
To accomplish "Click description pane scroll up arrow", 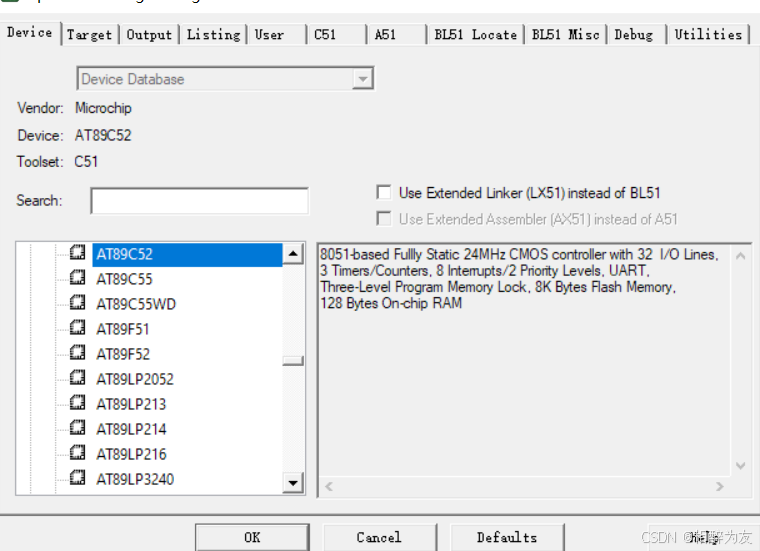I will pos(741,255).
